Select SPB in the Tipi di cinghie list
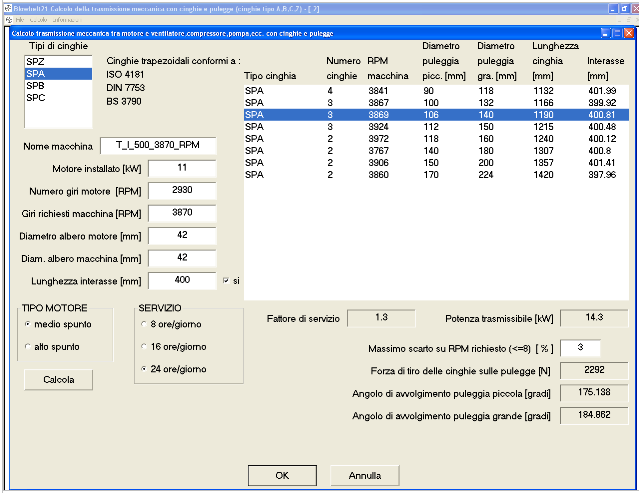This screenshot has height=493, width=639. tap(35, 86)
